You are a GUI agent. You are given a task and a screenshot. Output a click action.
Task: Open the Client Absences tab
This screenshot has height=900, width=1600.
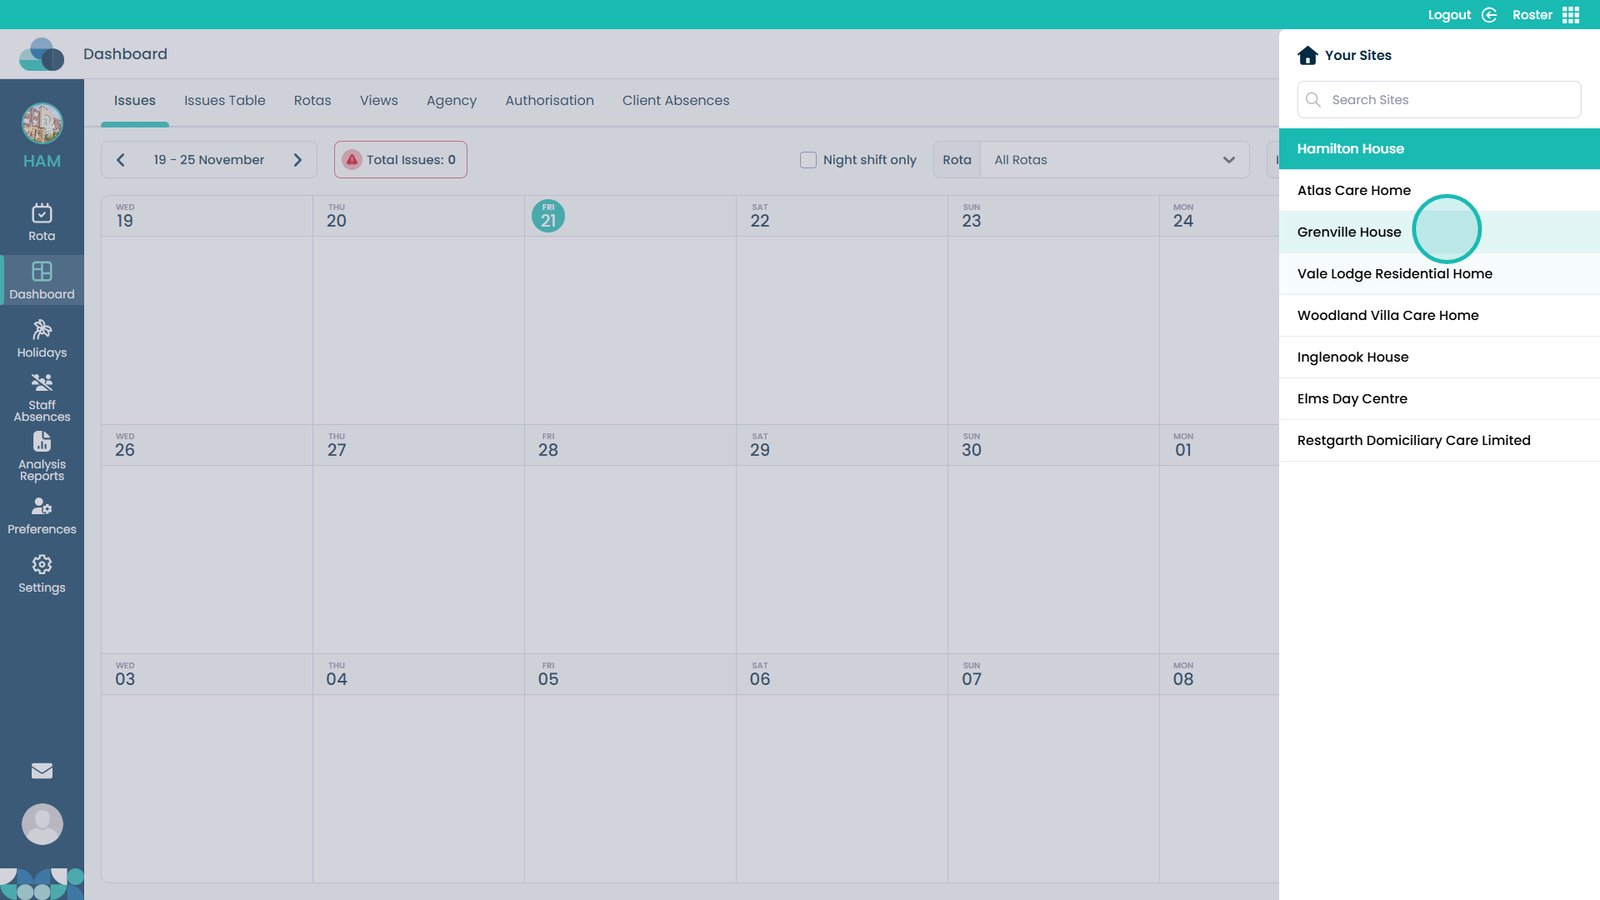676,101
